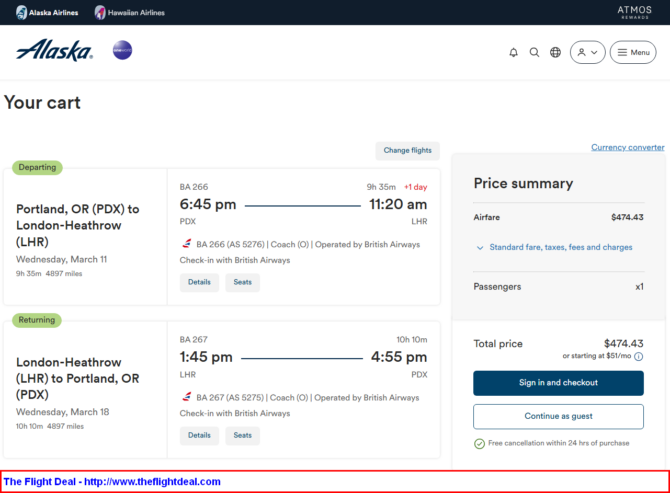The height and width of the screenshot is (493, 670).
Task: Click the Atmos Rewards logo
Action: (x=634, y=12)
